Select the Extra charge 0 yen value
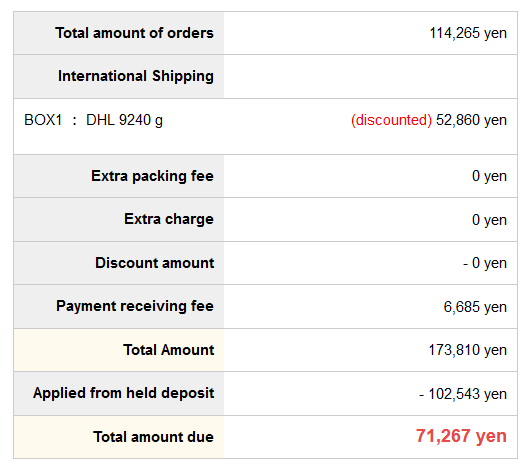 pyautogui.click(x=489, y=220)
